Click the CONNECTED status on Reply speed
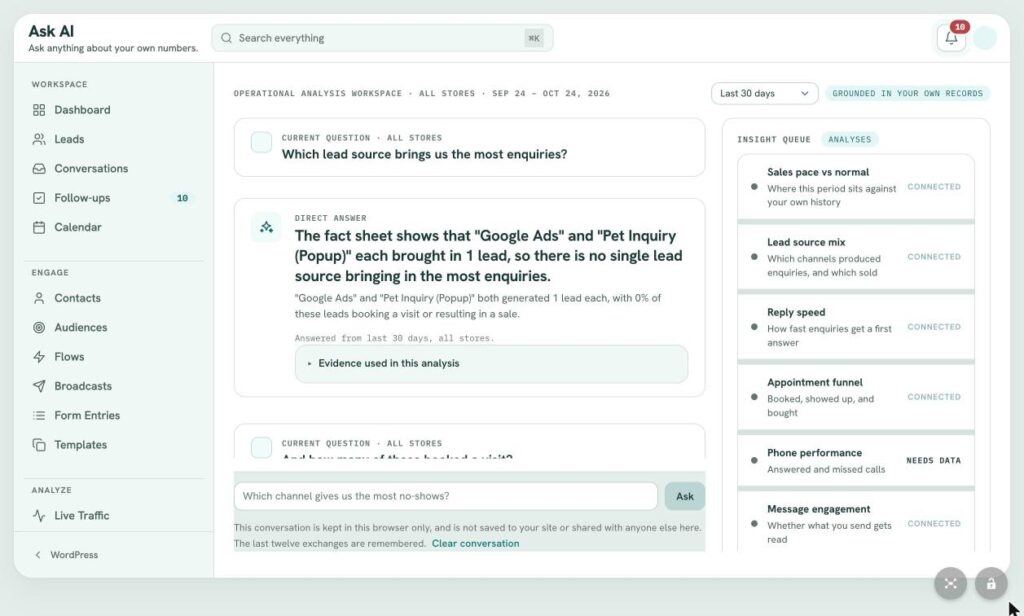Image resolution: width=1024 pixels, height=616 pixels. click(x=934, y=327)
